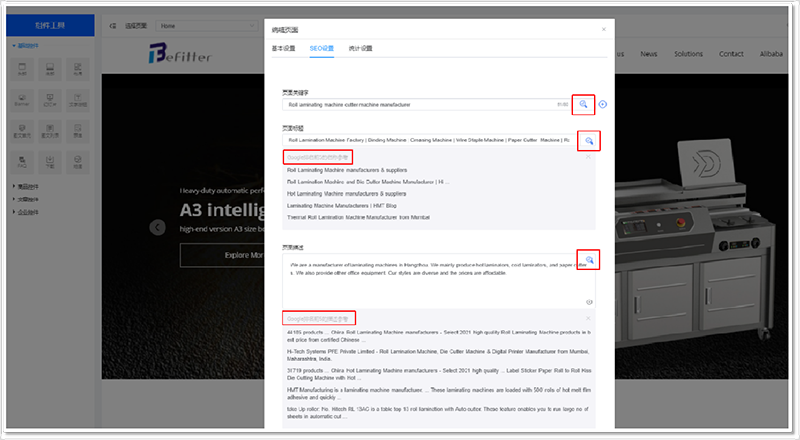
Task: Pick description starting 'H-Tech Systems PFE Private Limited'
Action: pyautogui.click(x=438, y=355)
